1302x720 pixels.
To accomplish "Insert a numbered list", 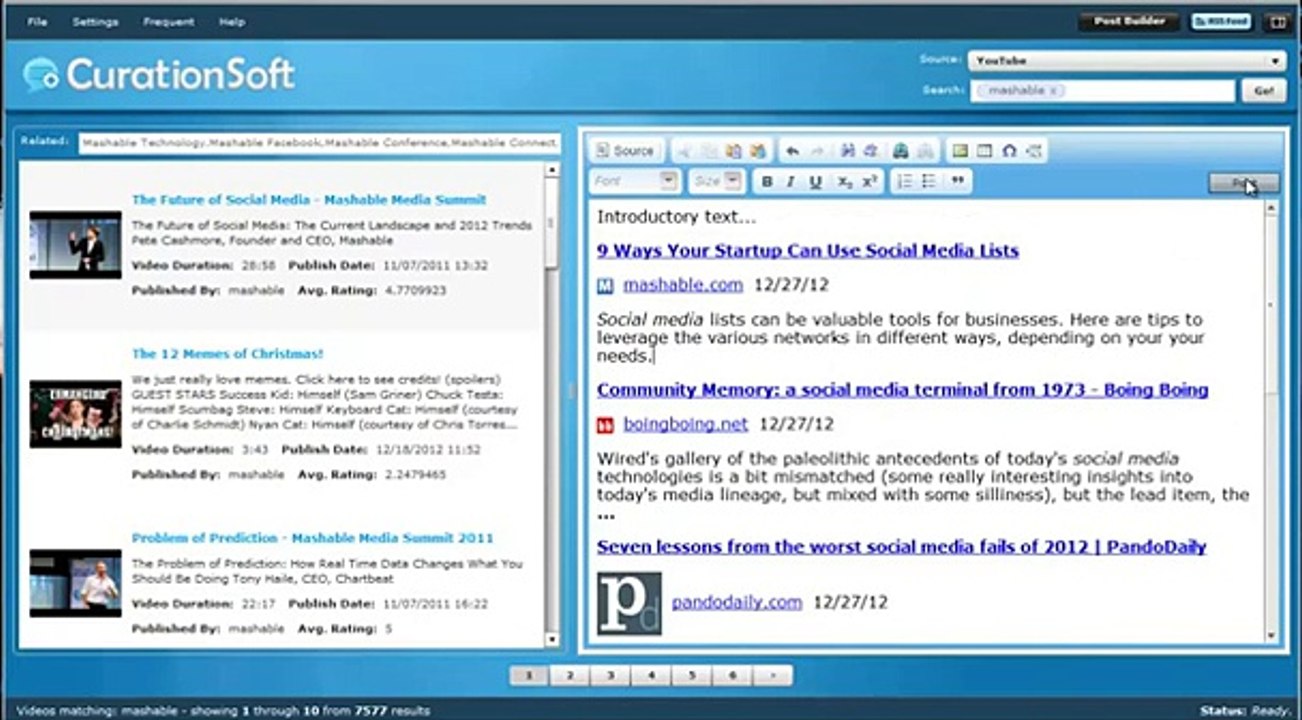I will point(905,181).
